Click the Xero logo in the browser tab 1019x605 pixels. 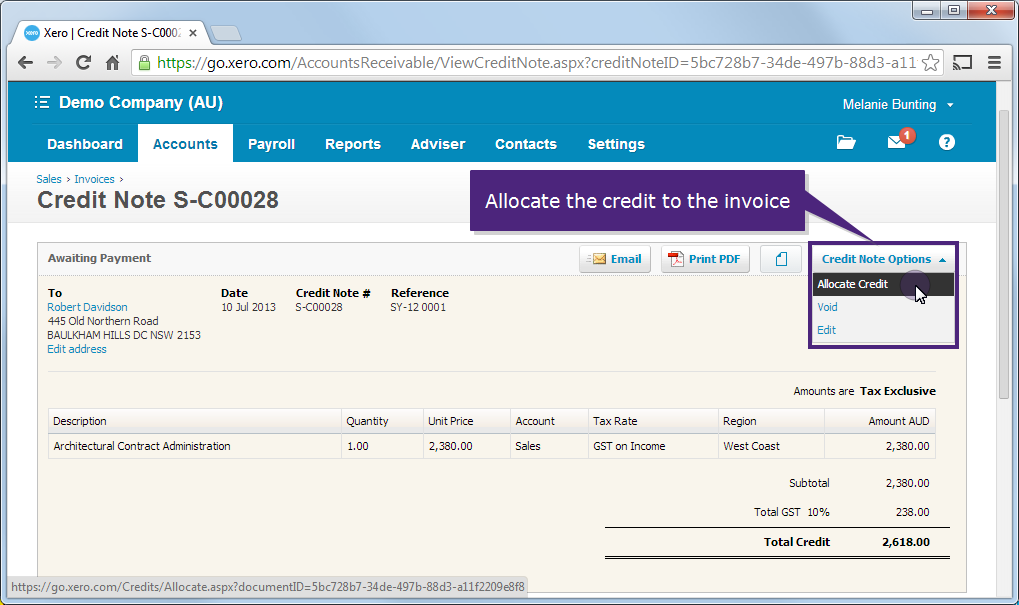click(30, 32)
